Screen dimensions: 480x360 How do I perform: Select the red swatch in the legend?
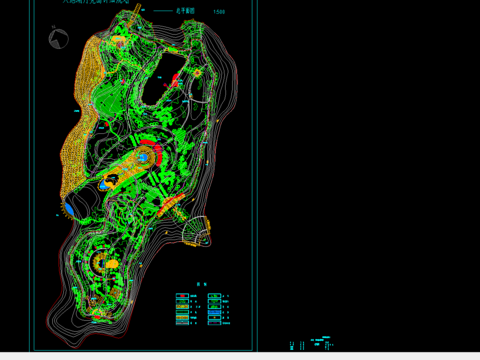click(182, 296)
